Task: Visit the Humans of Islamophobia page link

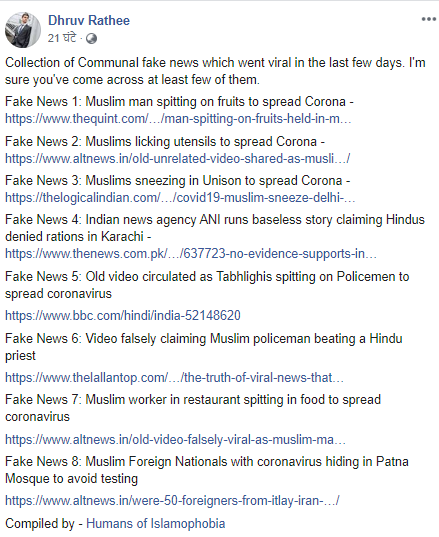Action: pos(155,524)
